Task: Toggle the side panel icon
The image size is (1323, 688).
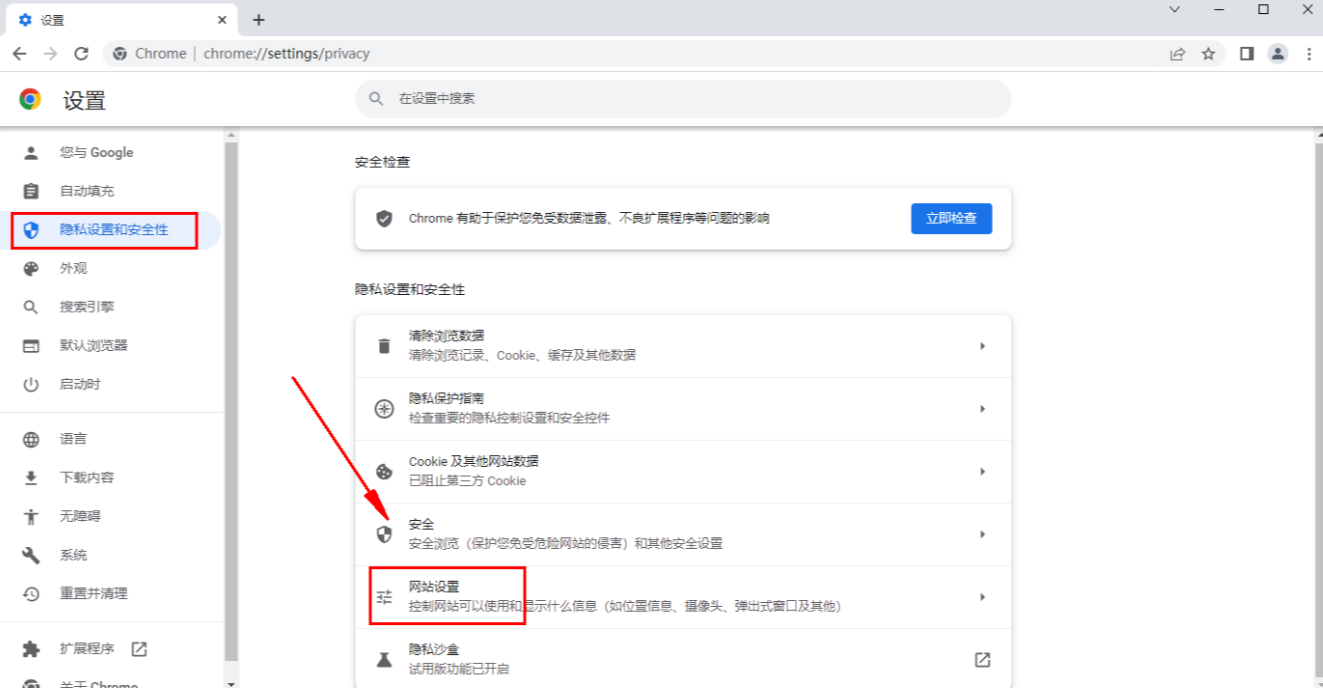Action: (x=1246, y=54)
